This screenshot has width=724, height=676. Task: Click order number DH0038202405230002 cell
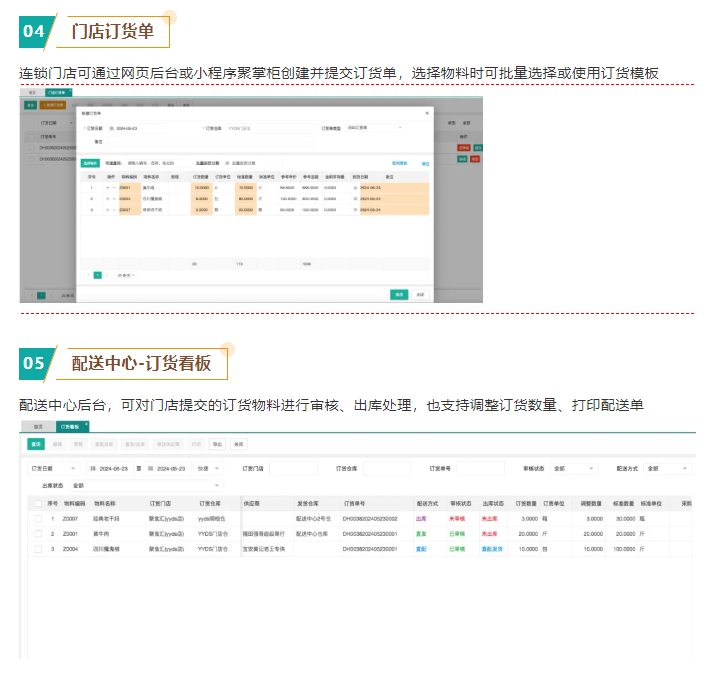tap(370, 519)
